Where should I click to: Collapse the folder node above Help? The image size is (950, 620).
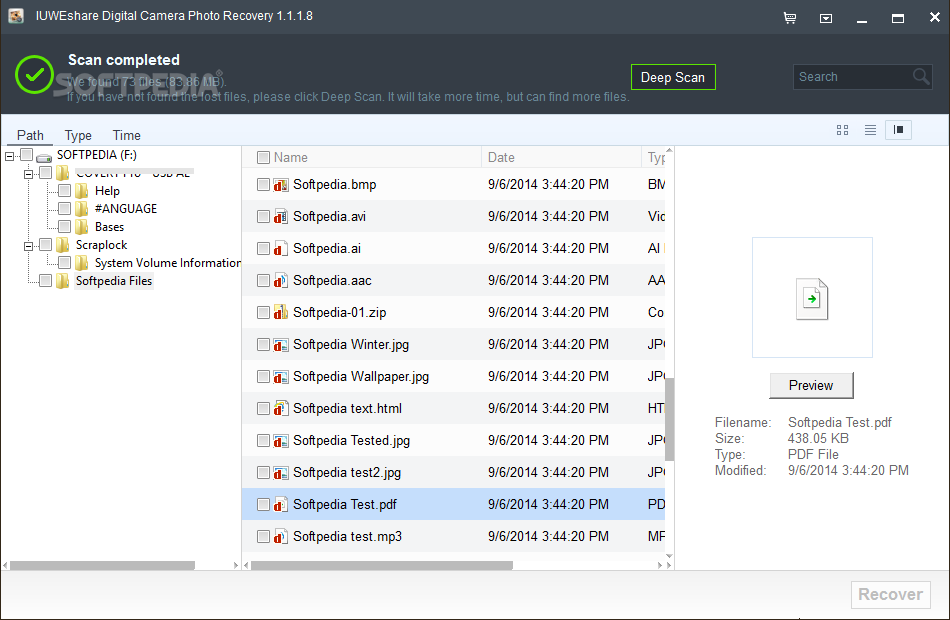tap(28, 175)
